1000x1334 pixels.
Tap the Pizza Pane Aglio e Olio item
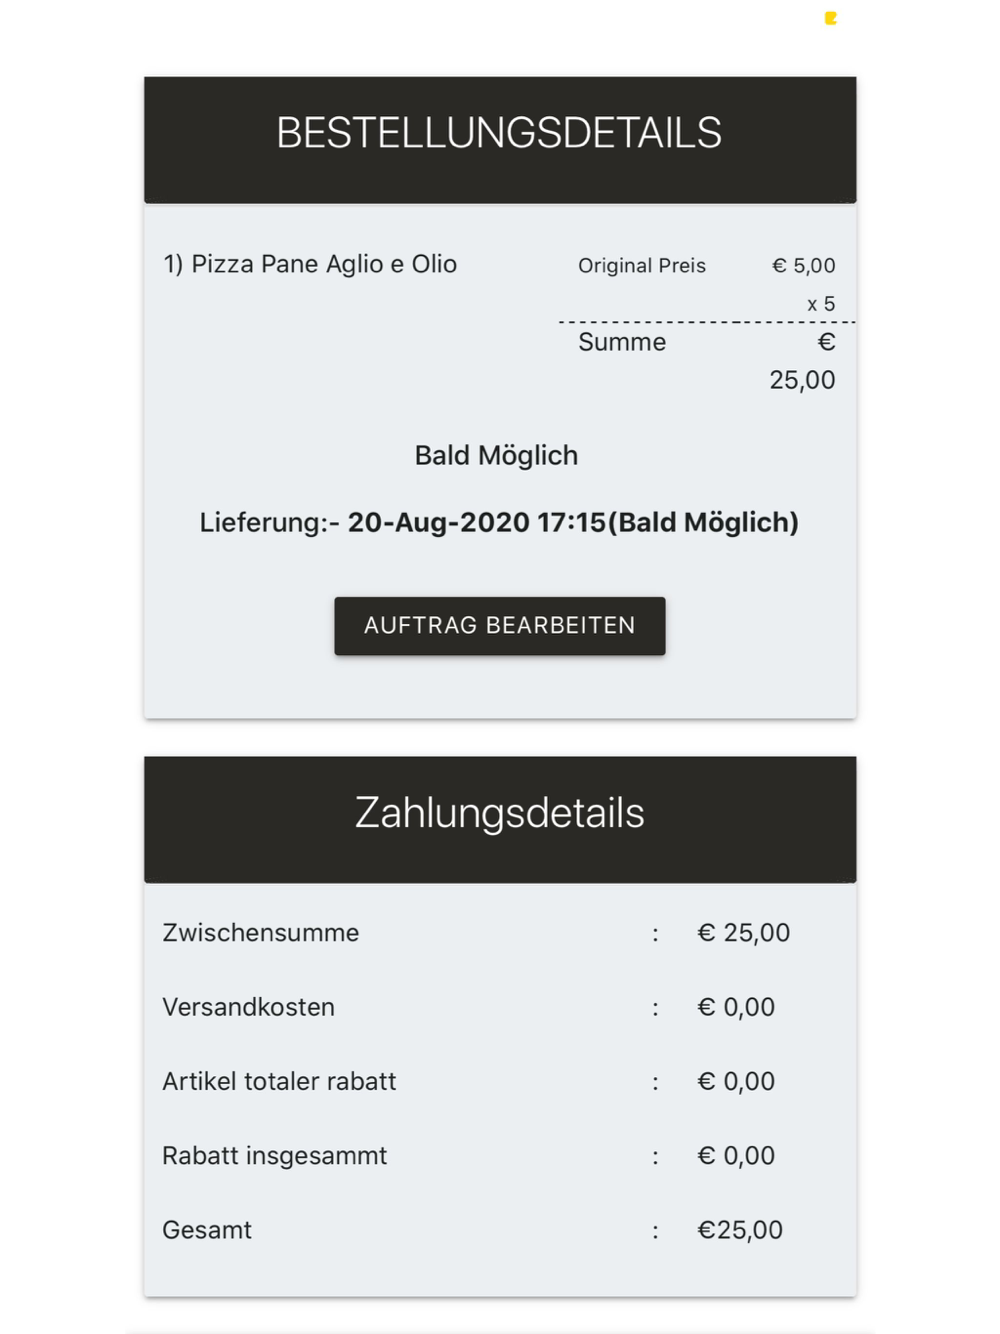(x=310, y=264)
